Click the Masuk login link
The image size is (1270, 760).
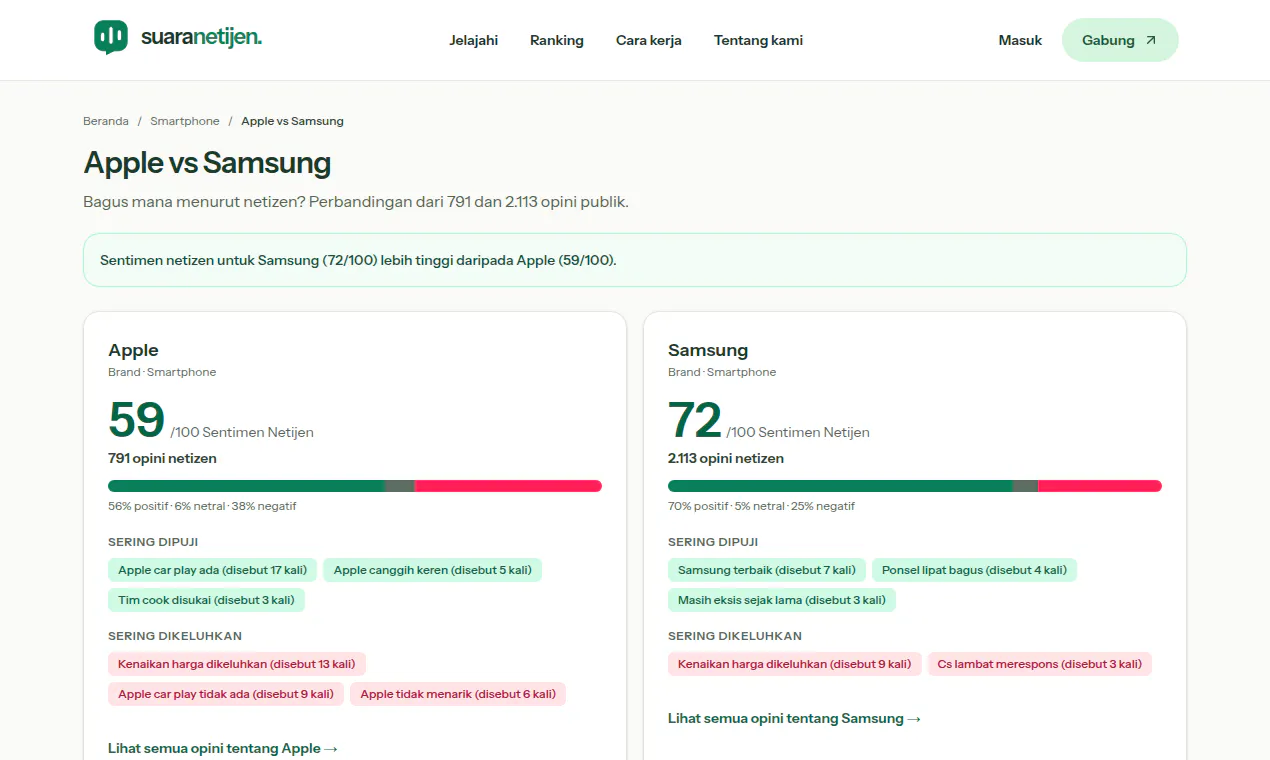(x=1020, y=40)
